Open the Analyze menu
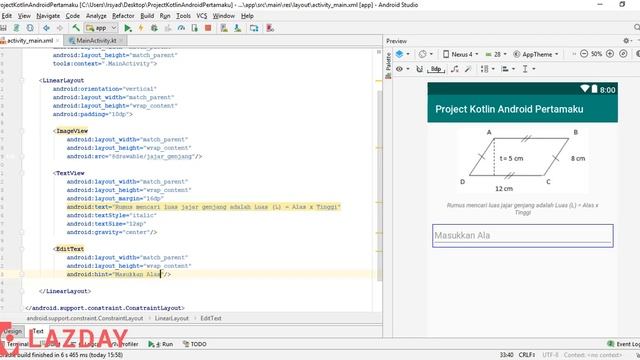 tap(96, 16)
